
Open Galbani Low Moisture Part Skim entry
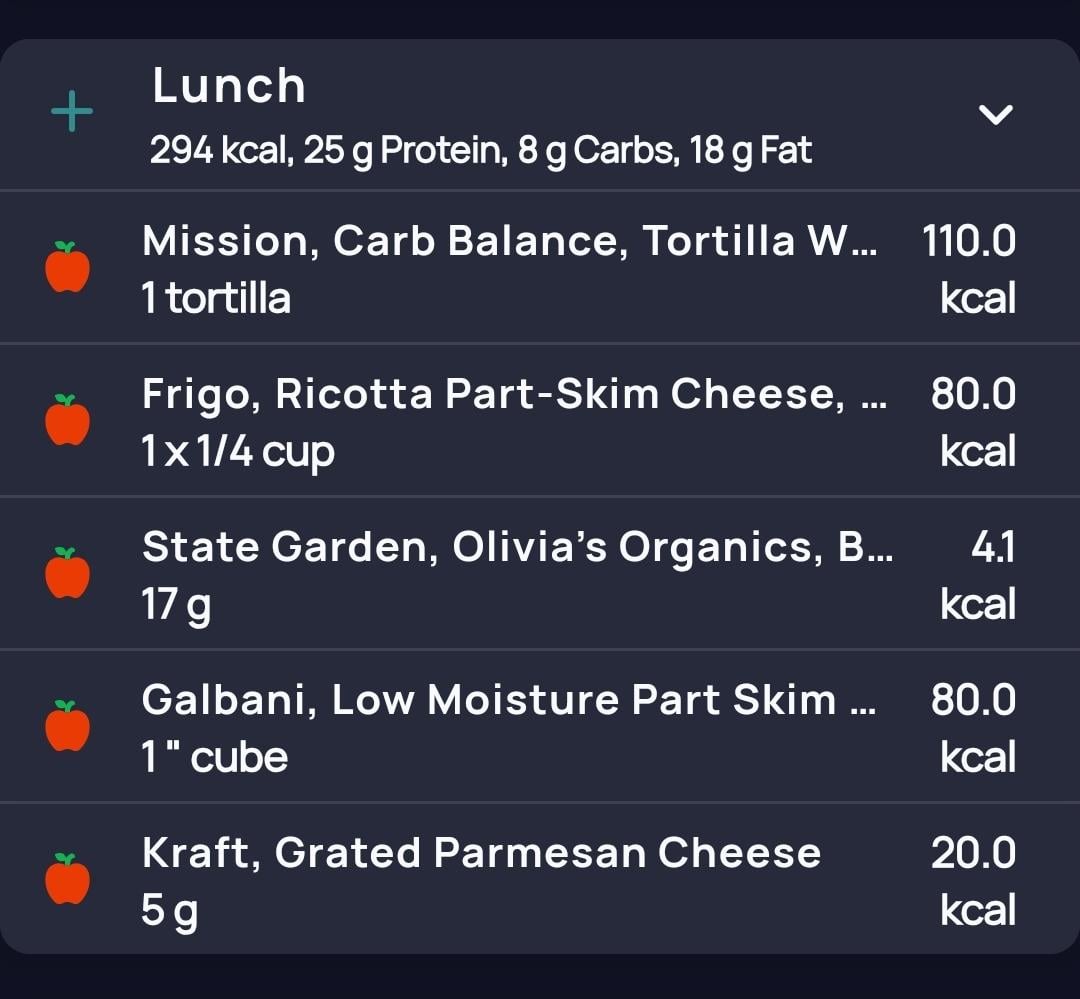pyautogui.click(x=540, y=726)
